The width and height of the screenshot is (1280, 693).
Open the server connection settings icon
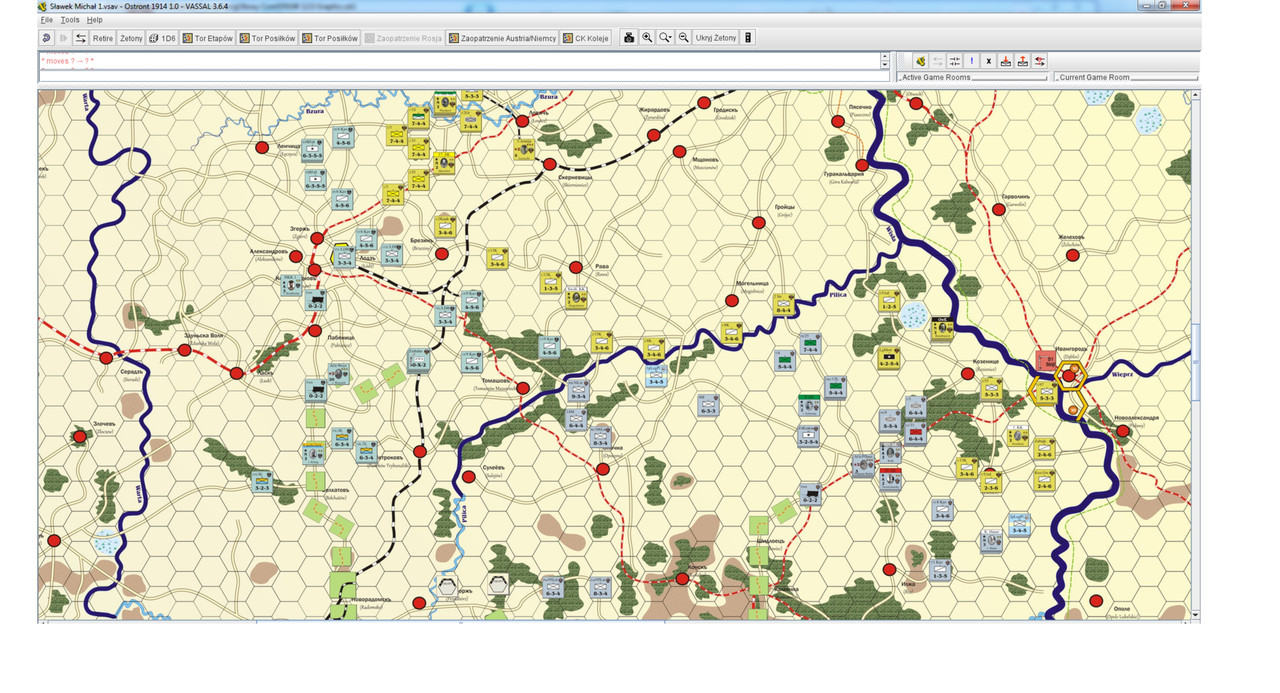point(955,61)
